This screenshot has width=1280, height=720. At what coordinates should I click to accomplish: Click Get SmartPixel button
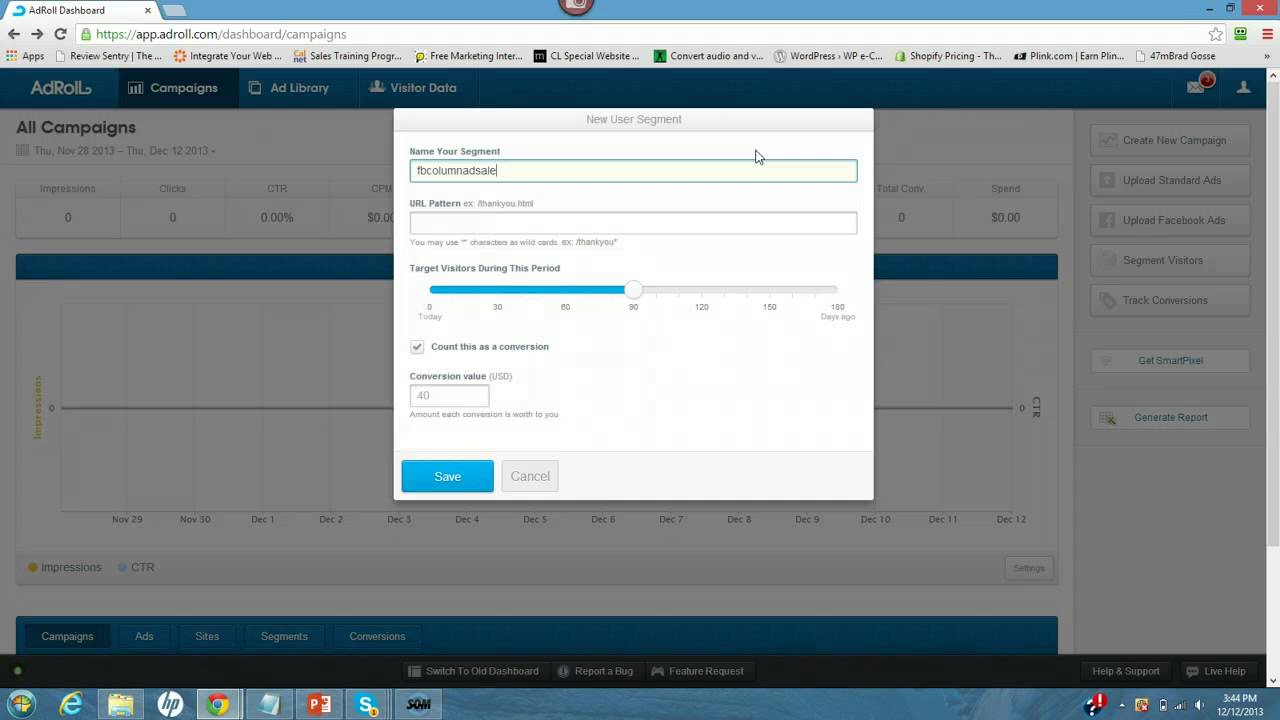pos(1171,360)
